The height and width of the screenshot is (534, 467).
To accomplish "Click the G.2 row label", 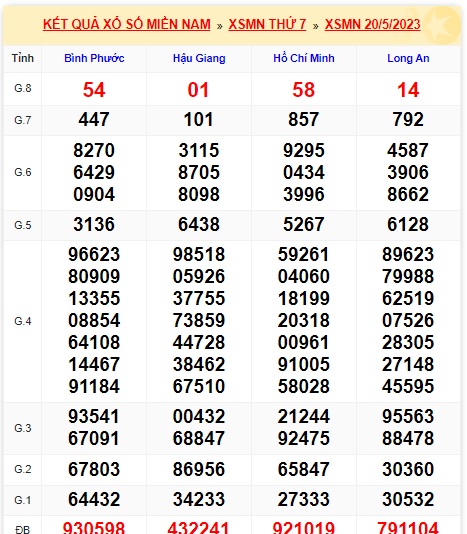I will 23,469.
